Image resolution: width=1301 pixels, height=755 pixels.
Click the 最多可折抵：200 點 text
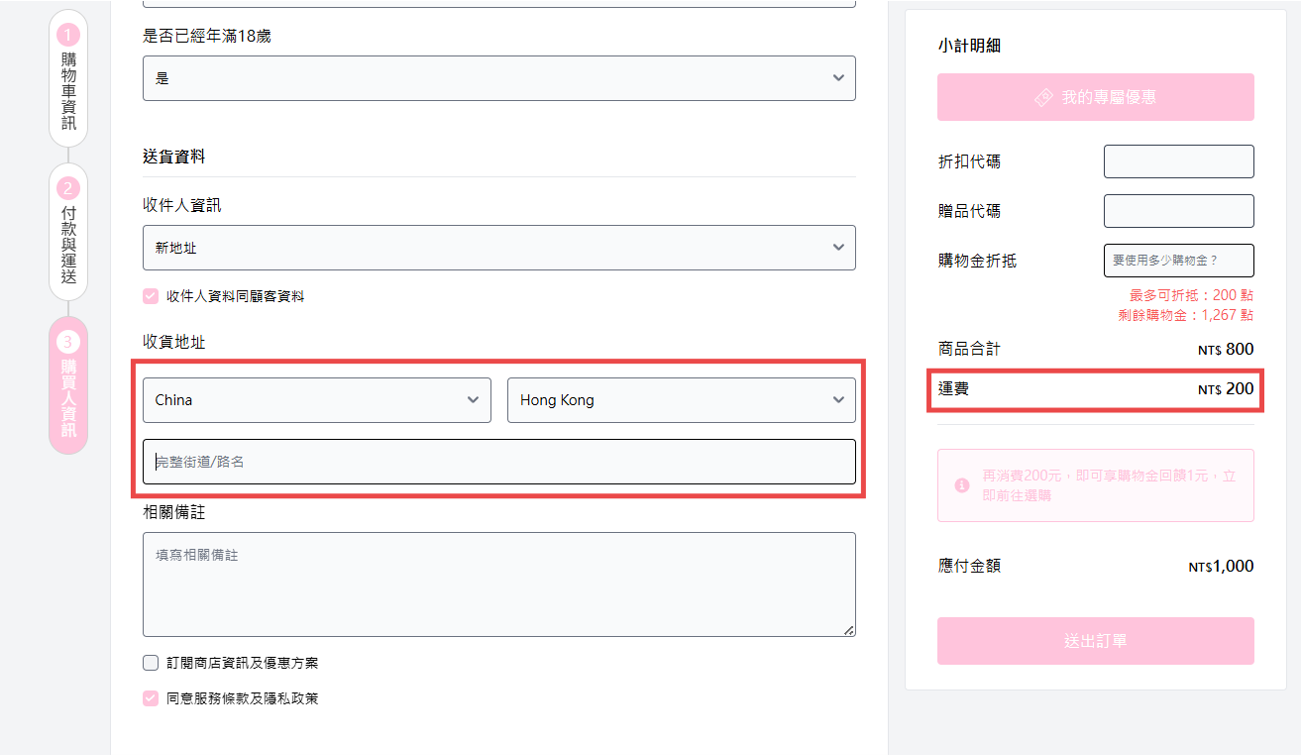tap(1191, 295)
